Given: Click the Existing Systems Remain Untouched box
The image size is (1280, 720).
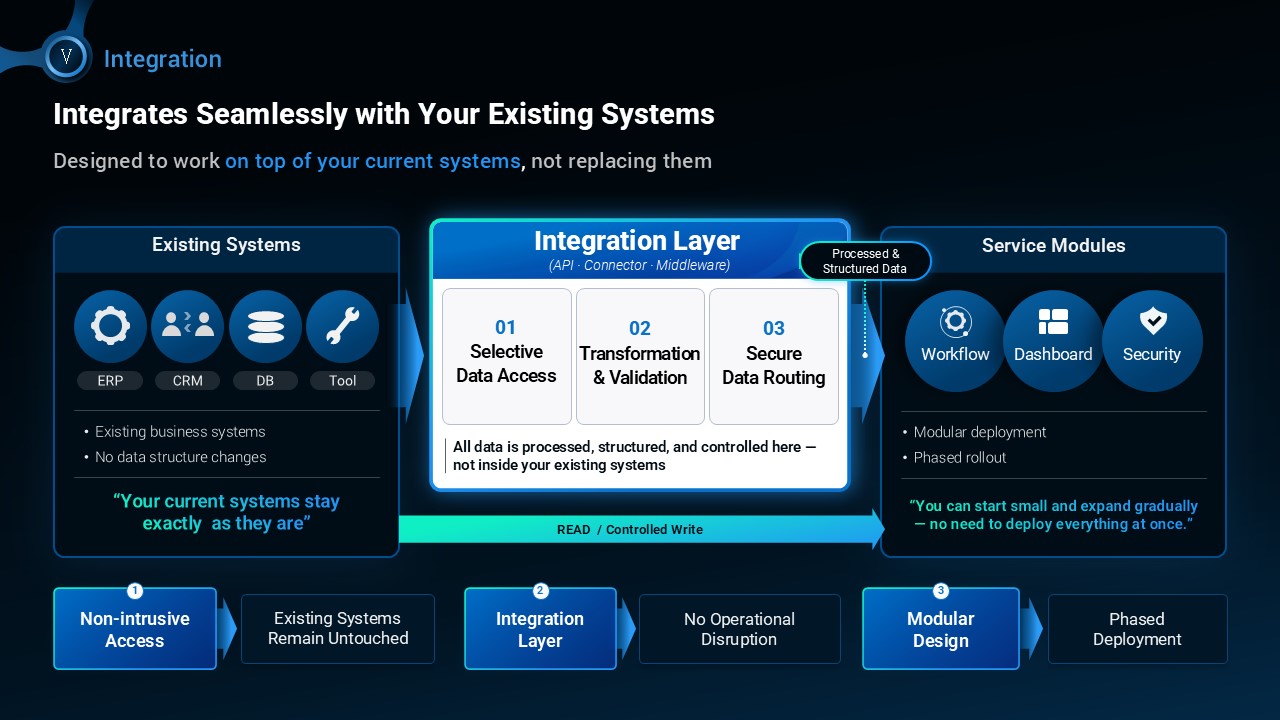Looking at the screenshot, I should [x=338, y=629].
